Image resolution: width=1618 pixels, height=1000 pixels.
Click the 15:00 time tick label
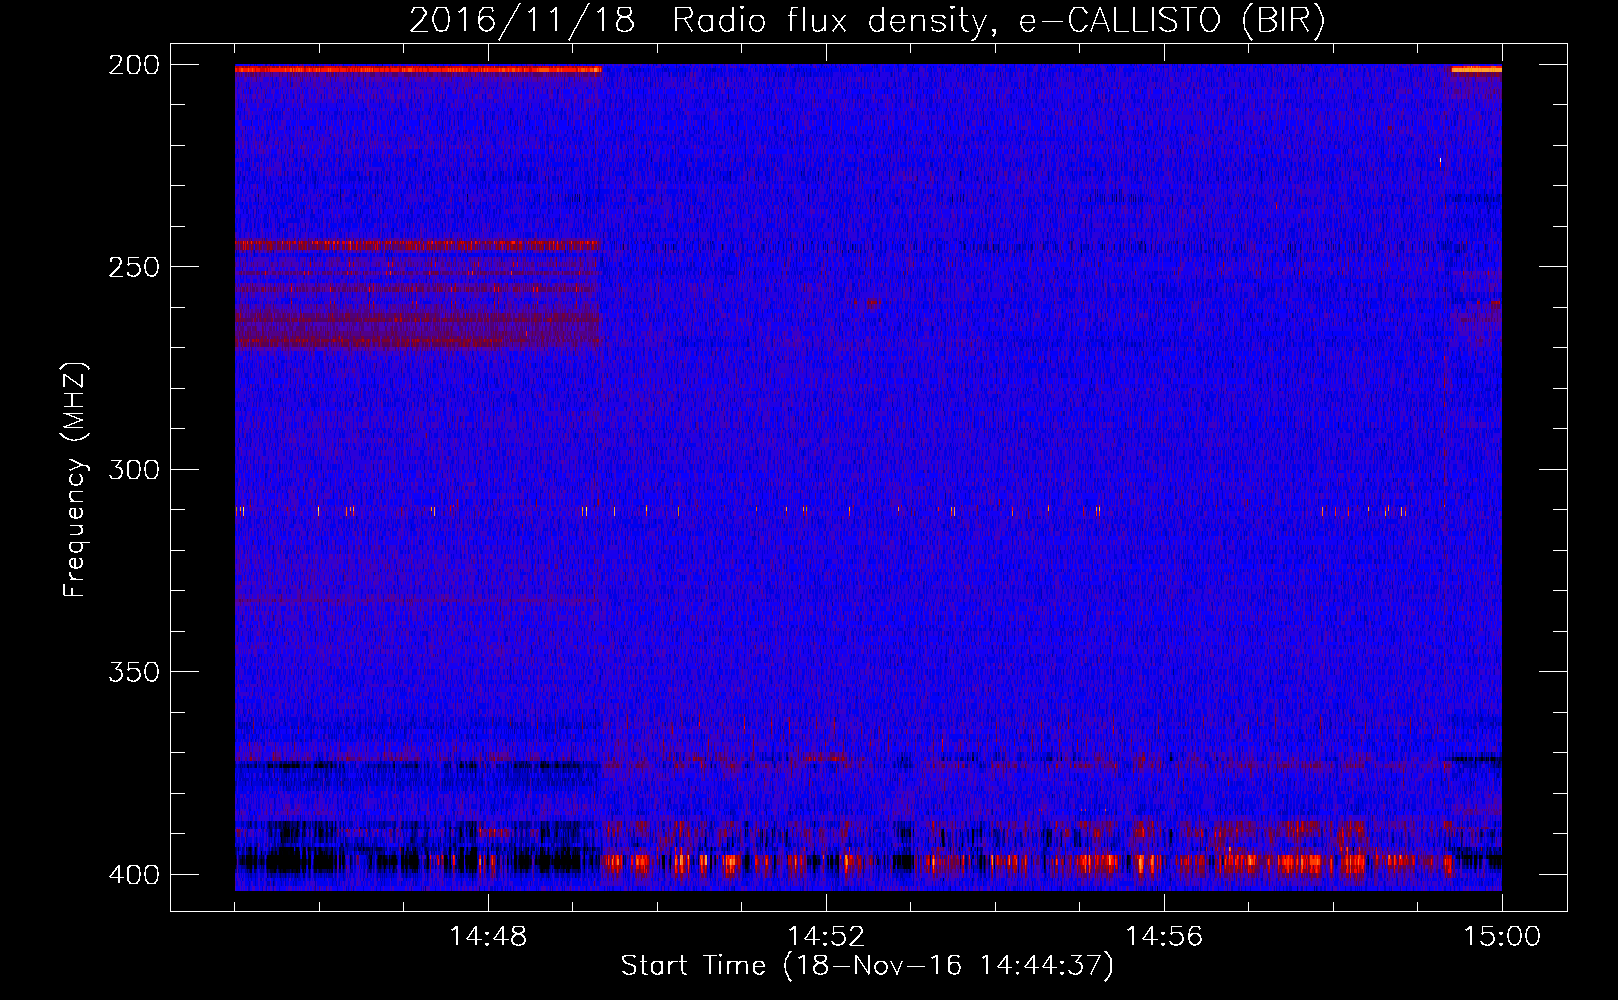(1502, 937)
